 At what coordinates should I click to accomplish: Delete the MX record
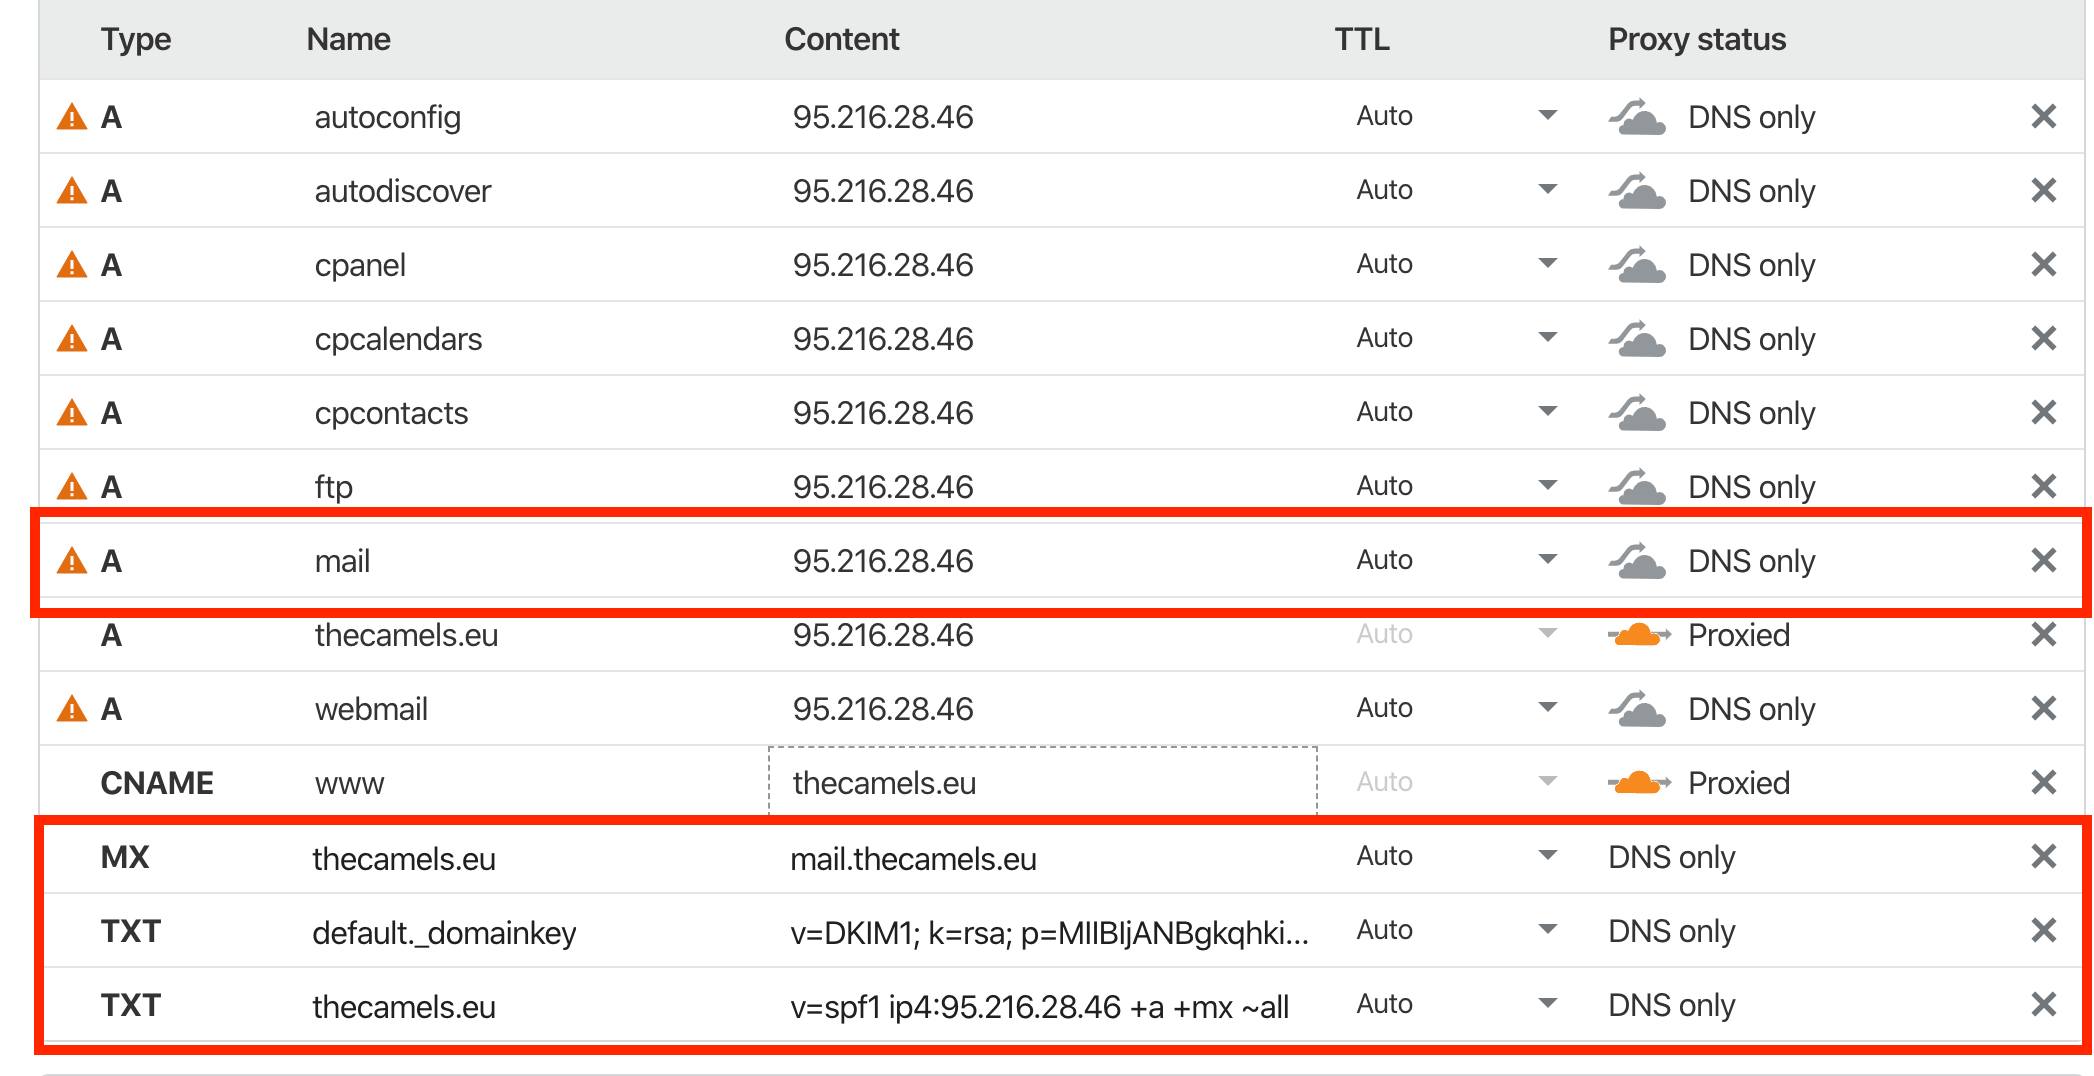pos(2044,857)
